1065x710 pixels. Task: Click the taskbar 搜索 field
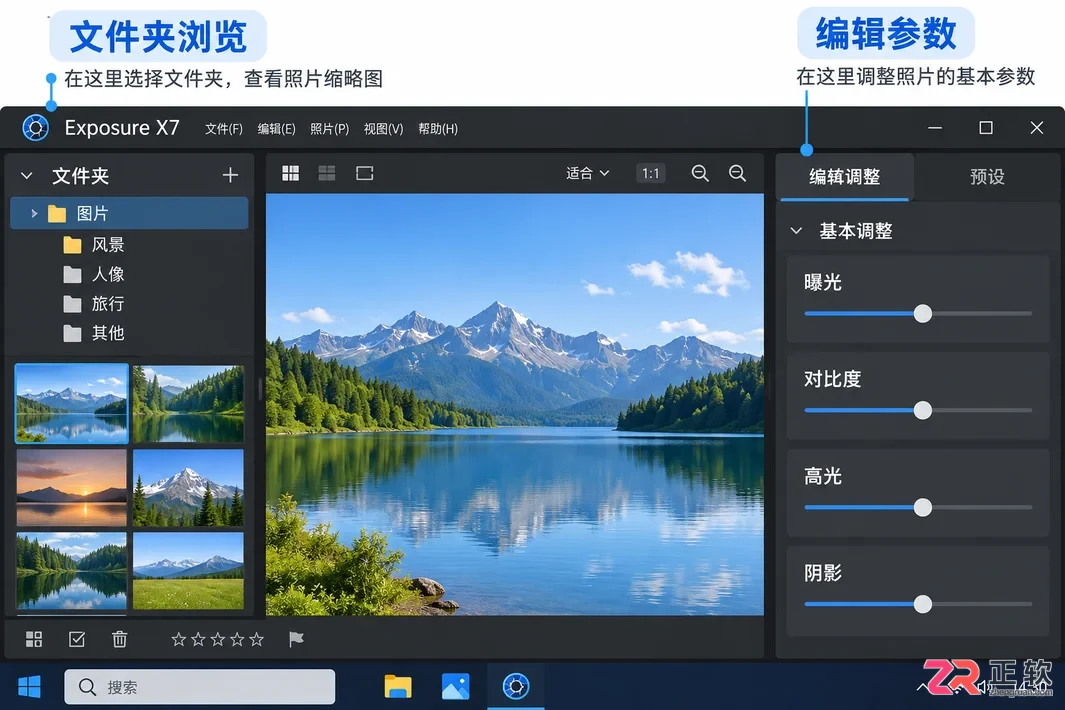coord(200,687)
